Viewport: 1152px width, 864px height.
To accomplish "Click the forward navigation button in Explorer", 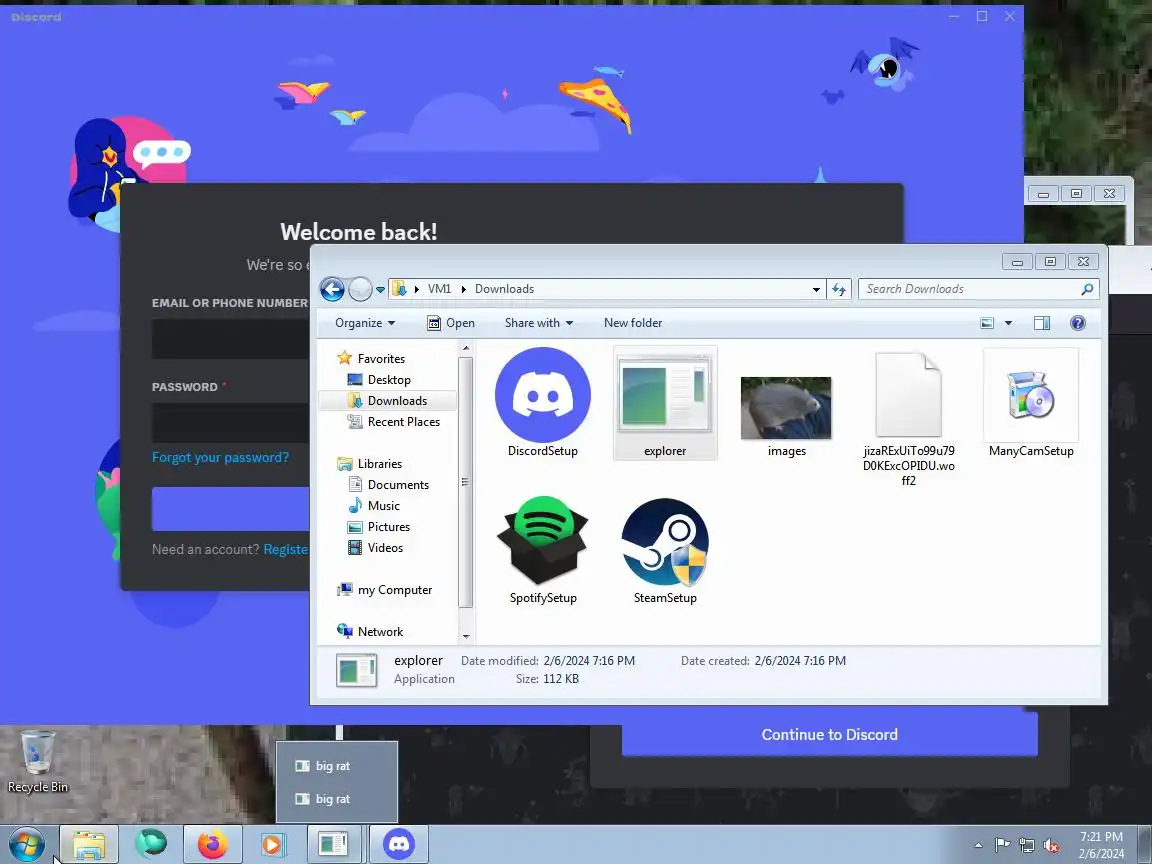I will coord(360,289).
